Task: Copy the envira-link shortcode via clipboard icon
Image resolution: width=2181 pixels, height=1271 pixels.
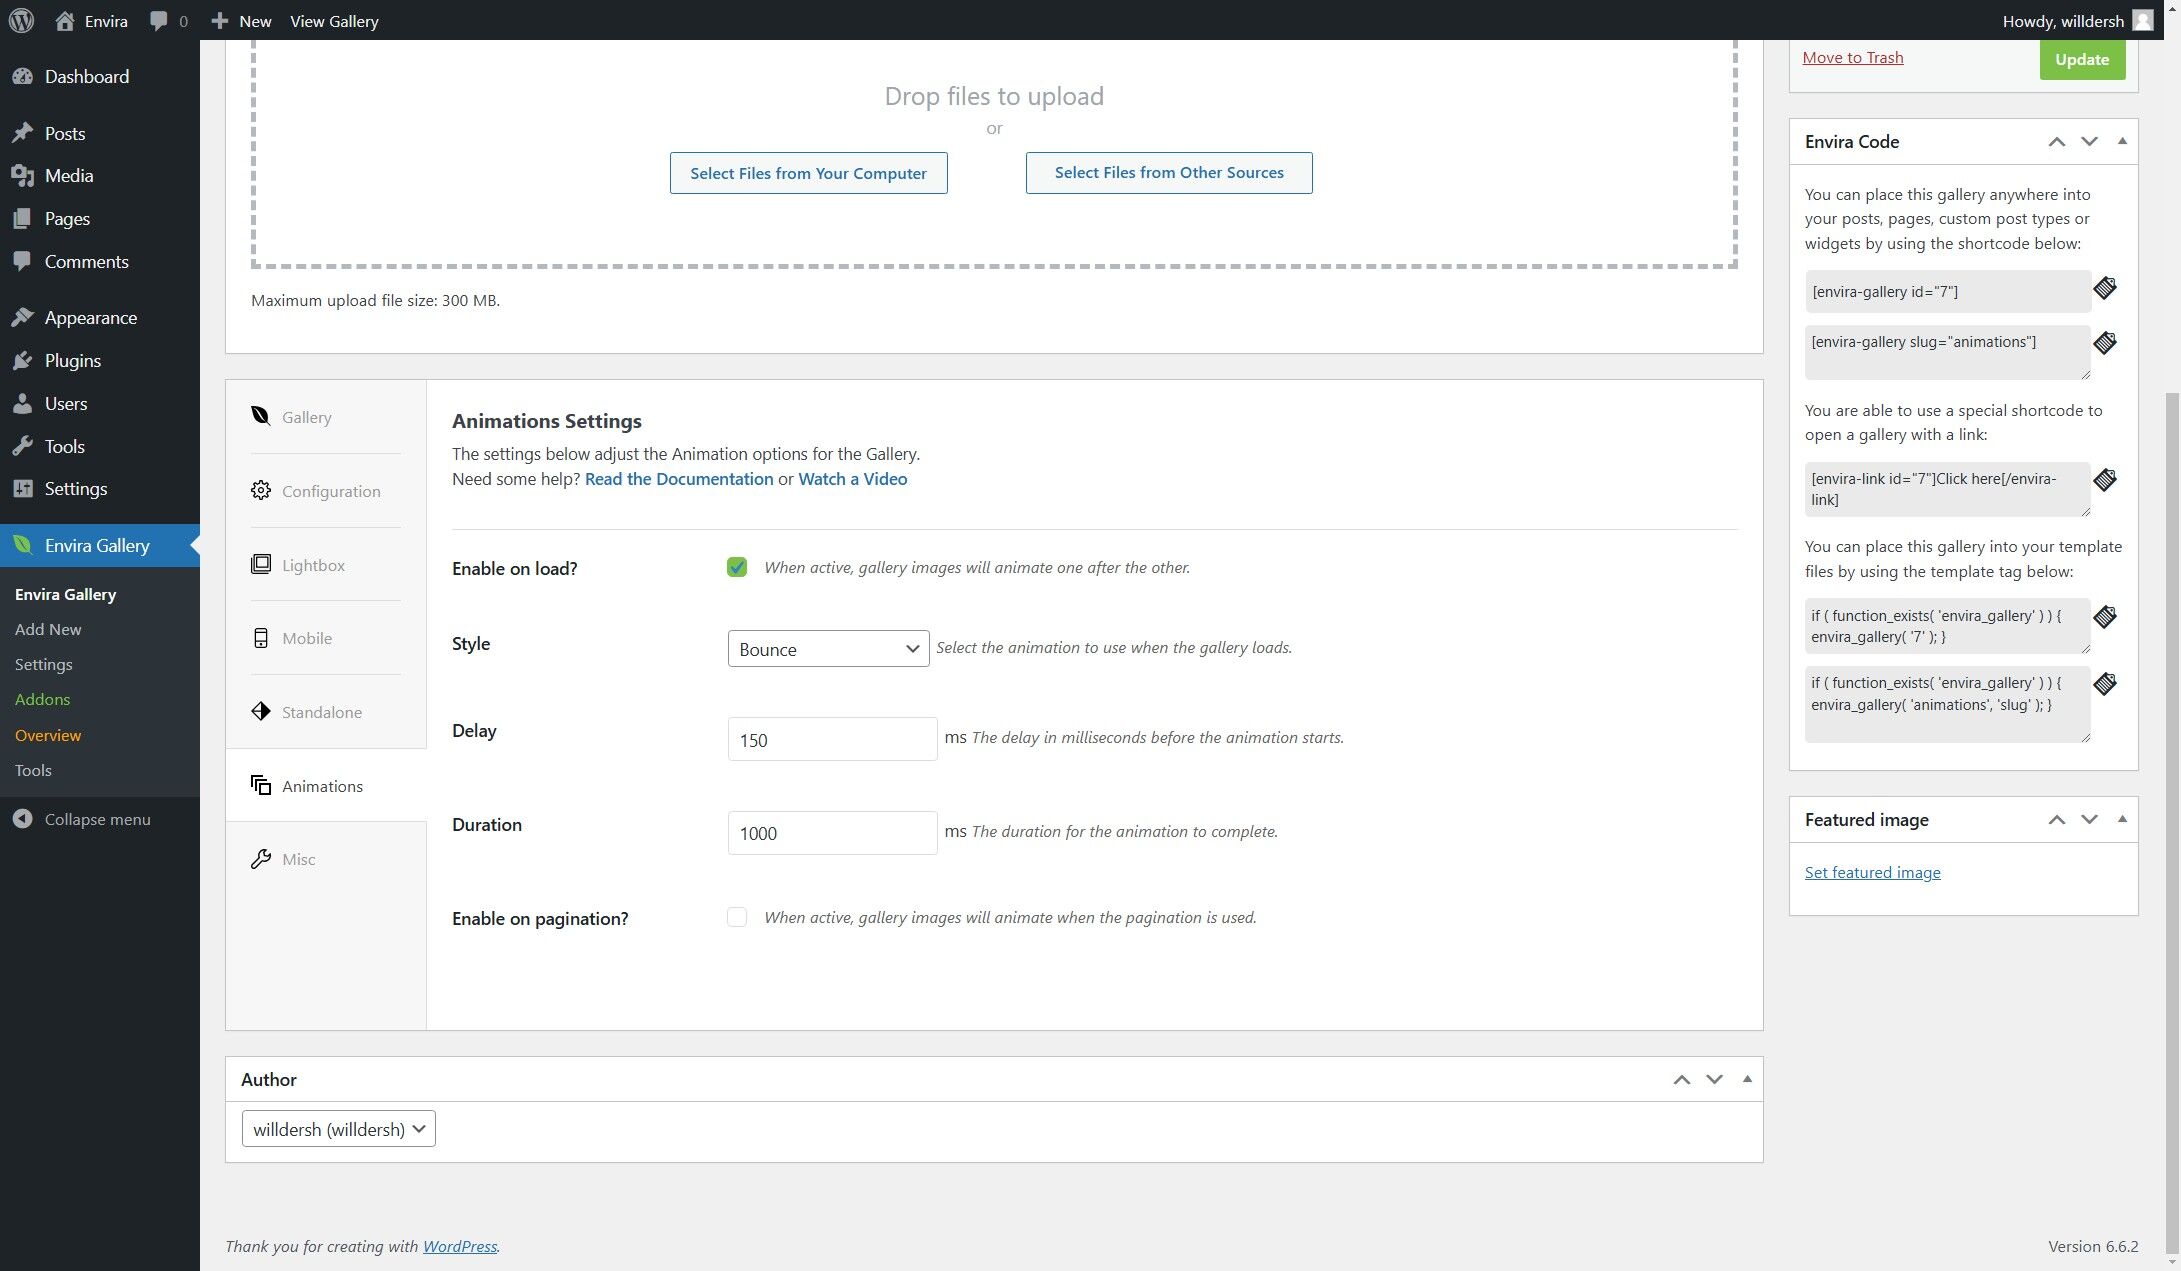Action: pyautogui.click(x=2105, y=480)
